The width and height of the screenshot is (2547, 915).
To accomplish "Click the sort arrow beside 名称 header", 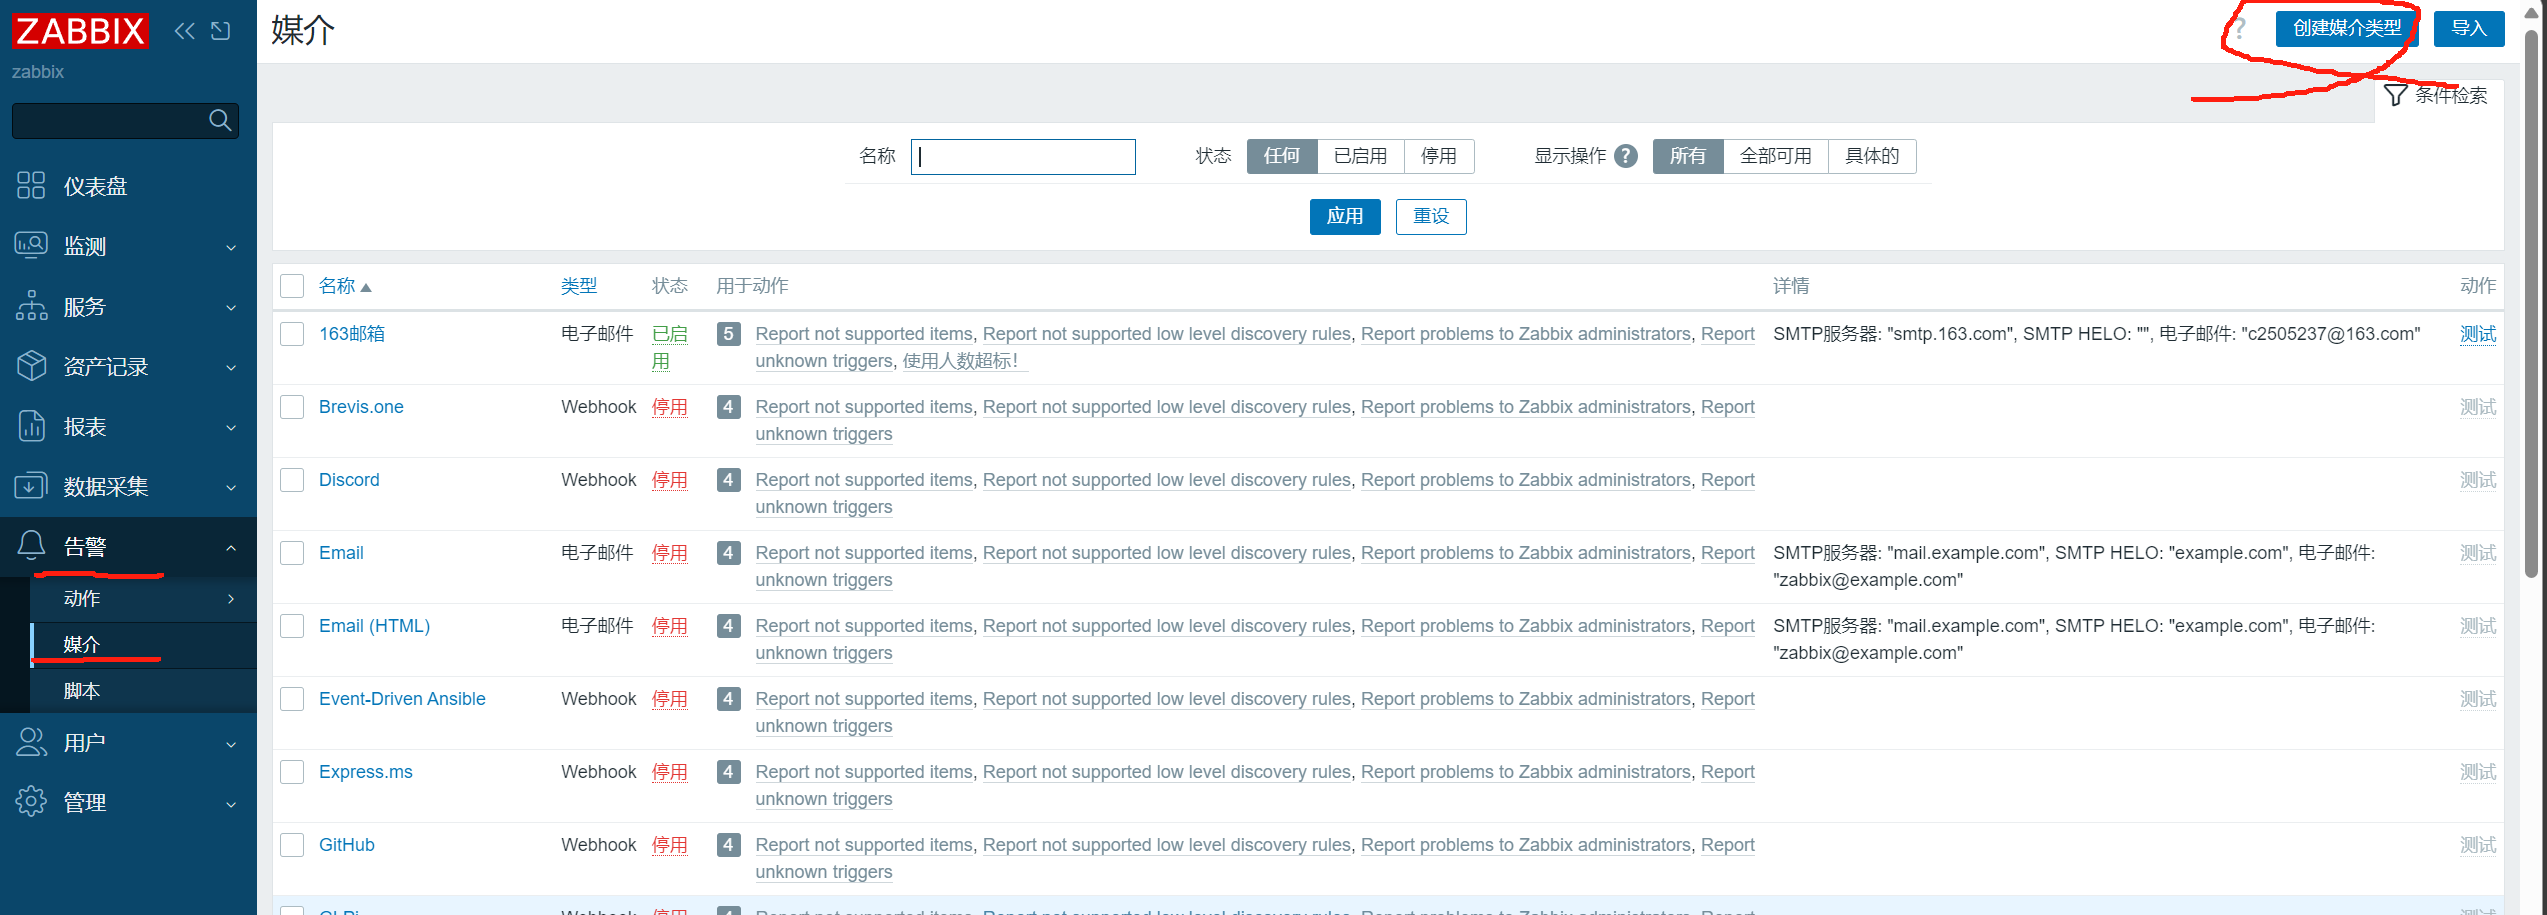I will coord(366,288).
